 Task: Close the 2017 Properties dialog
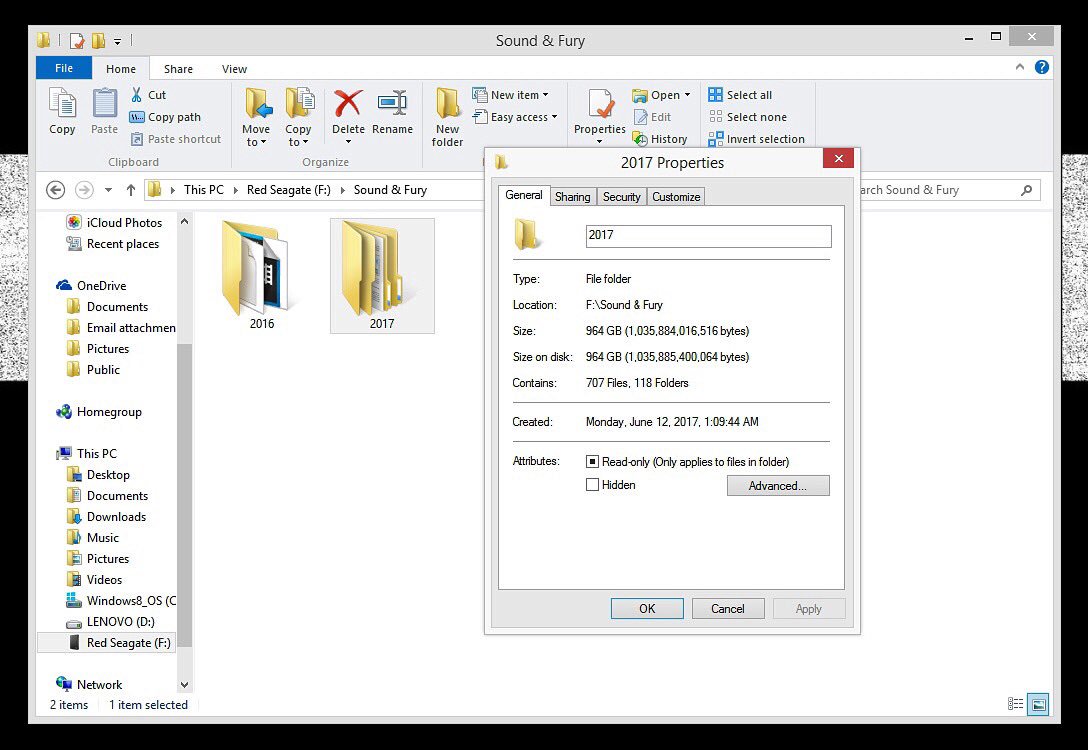coord(838,158)
